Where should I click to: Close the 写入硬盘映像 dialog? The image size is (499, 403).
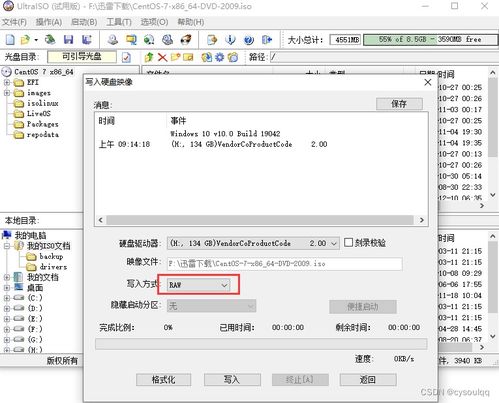pos(428,82)
